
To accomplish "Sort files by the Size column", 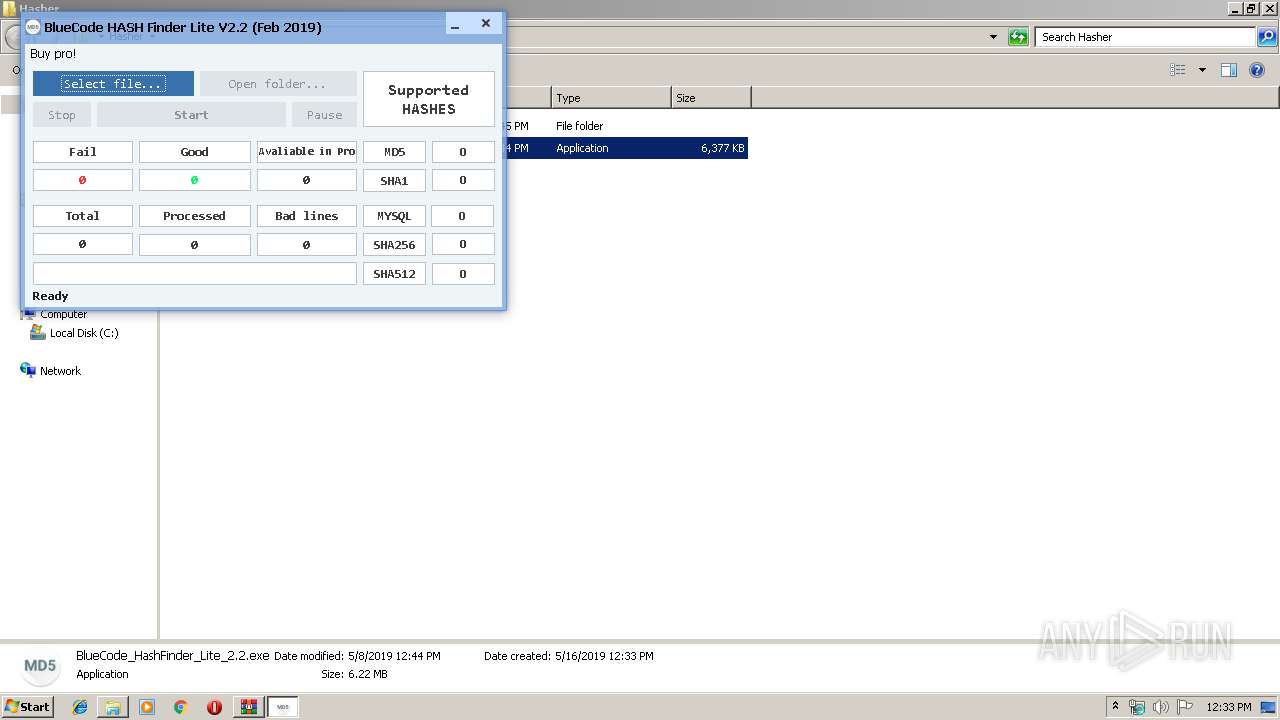I will click(x=711, y=98).
